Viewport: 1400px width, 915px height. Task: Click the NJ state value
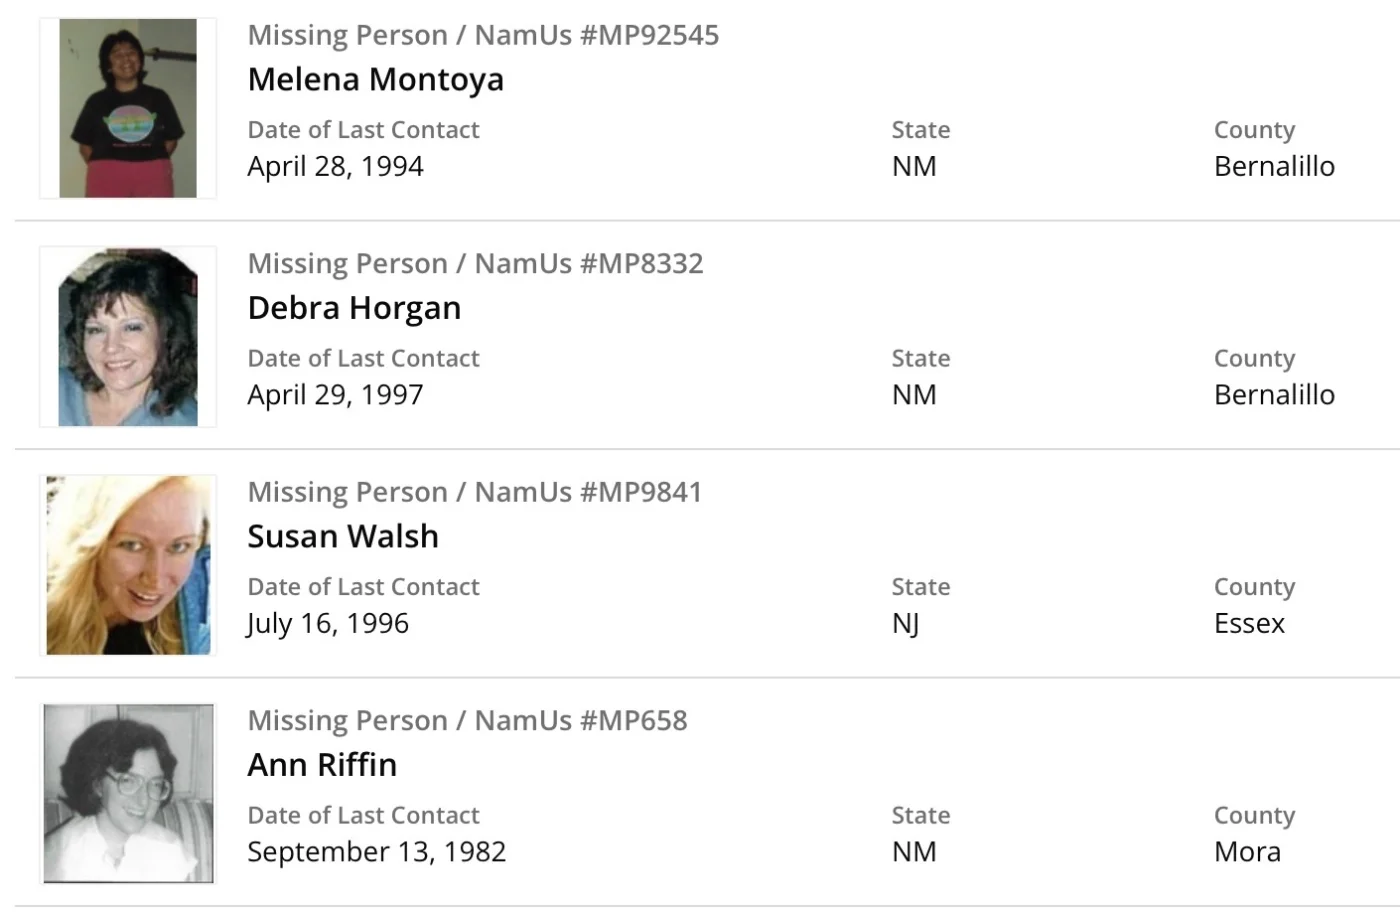tap(905, 623)
